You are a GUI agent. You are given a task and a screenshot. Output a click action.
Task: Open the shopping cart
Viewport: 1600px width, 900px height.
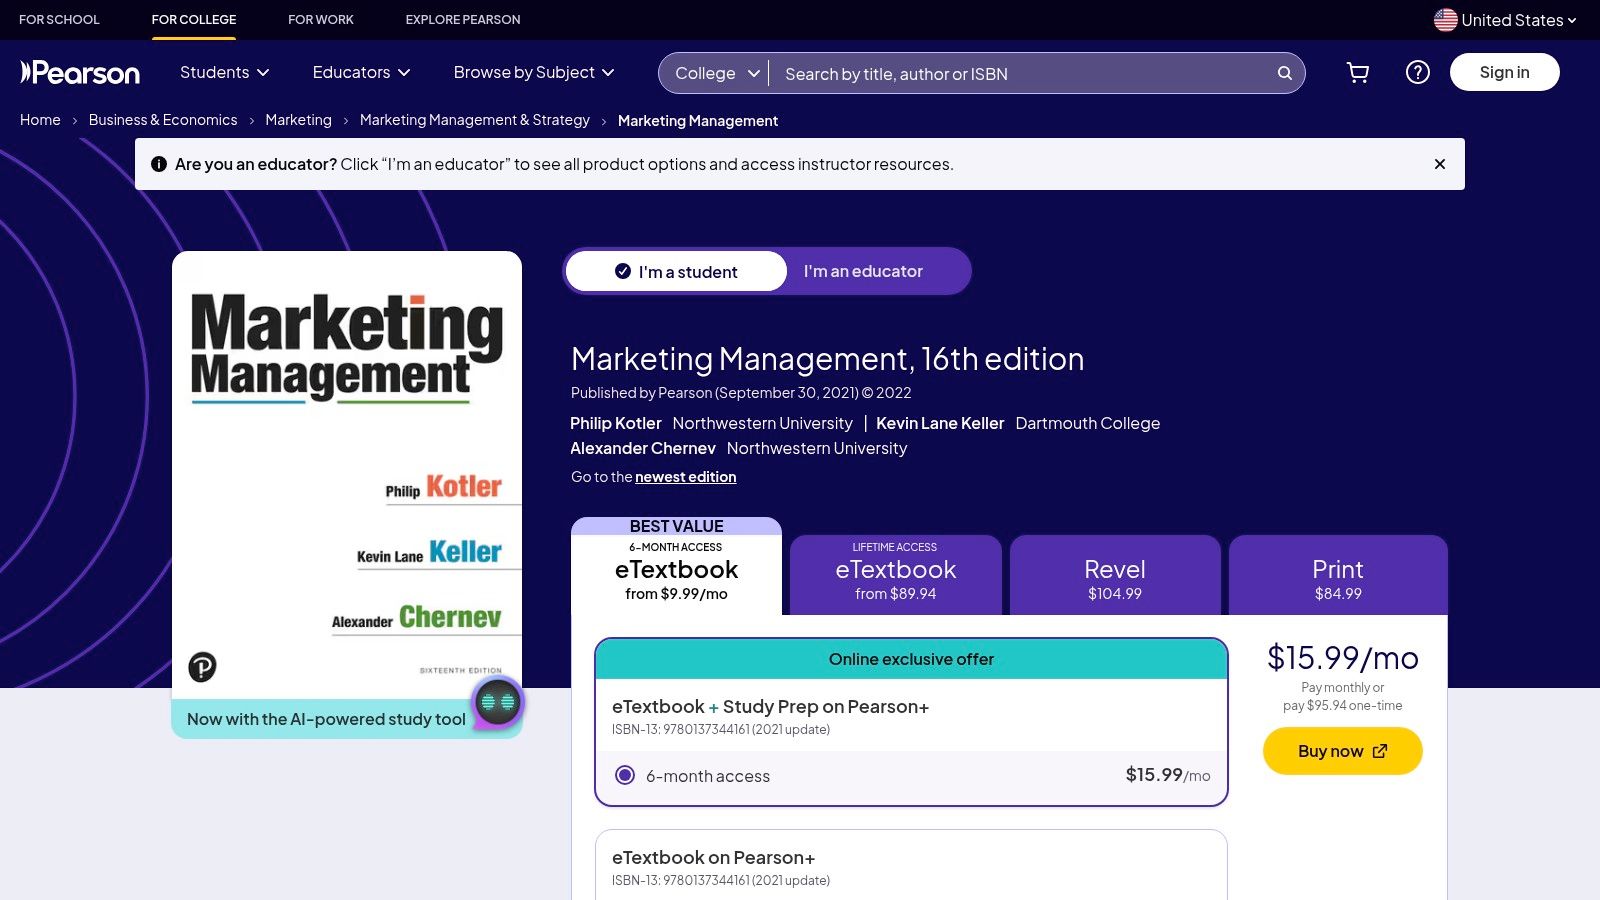click(x=1357, y=72)
